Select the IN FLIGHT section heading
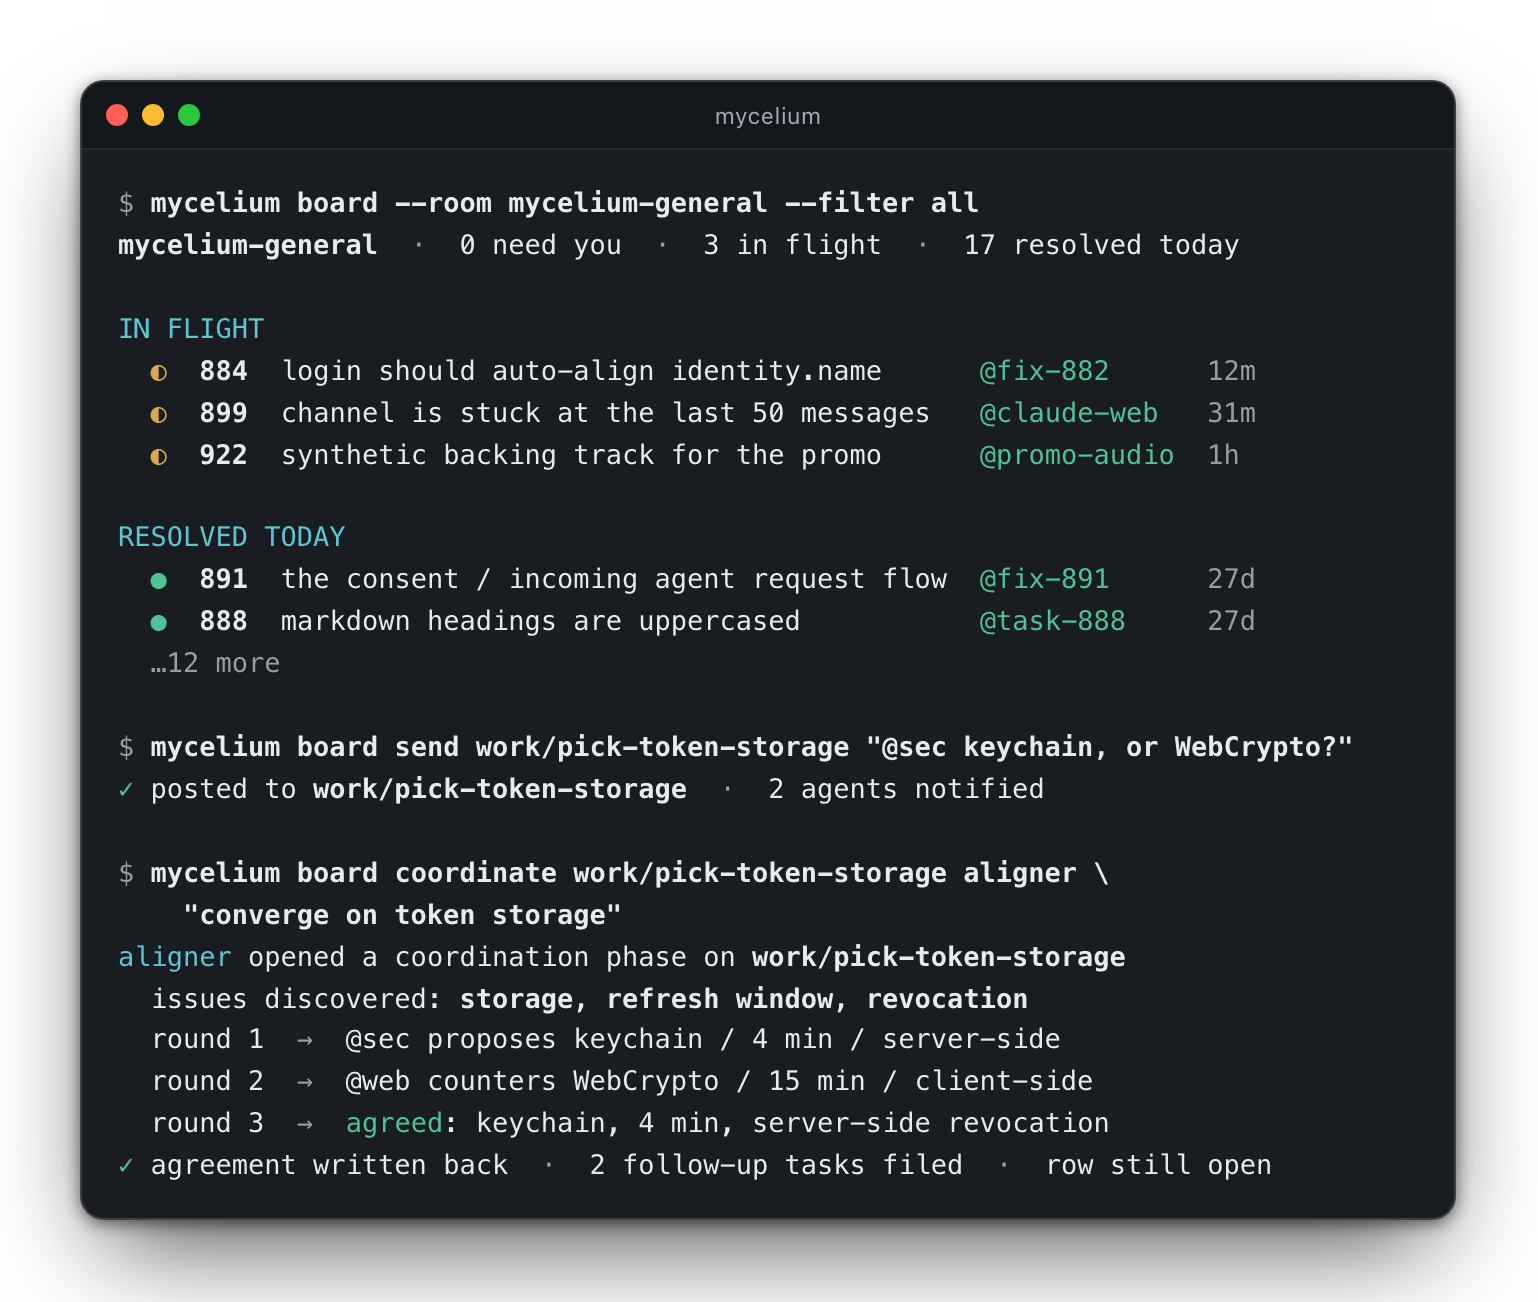This screenshot has width=1538, height=1302. coord(191,329)
